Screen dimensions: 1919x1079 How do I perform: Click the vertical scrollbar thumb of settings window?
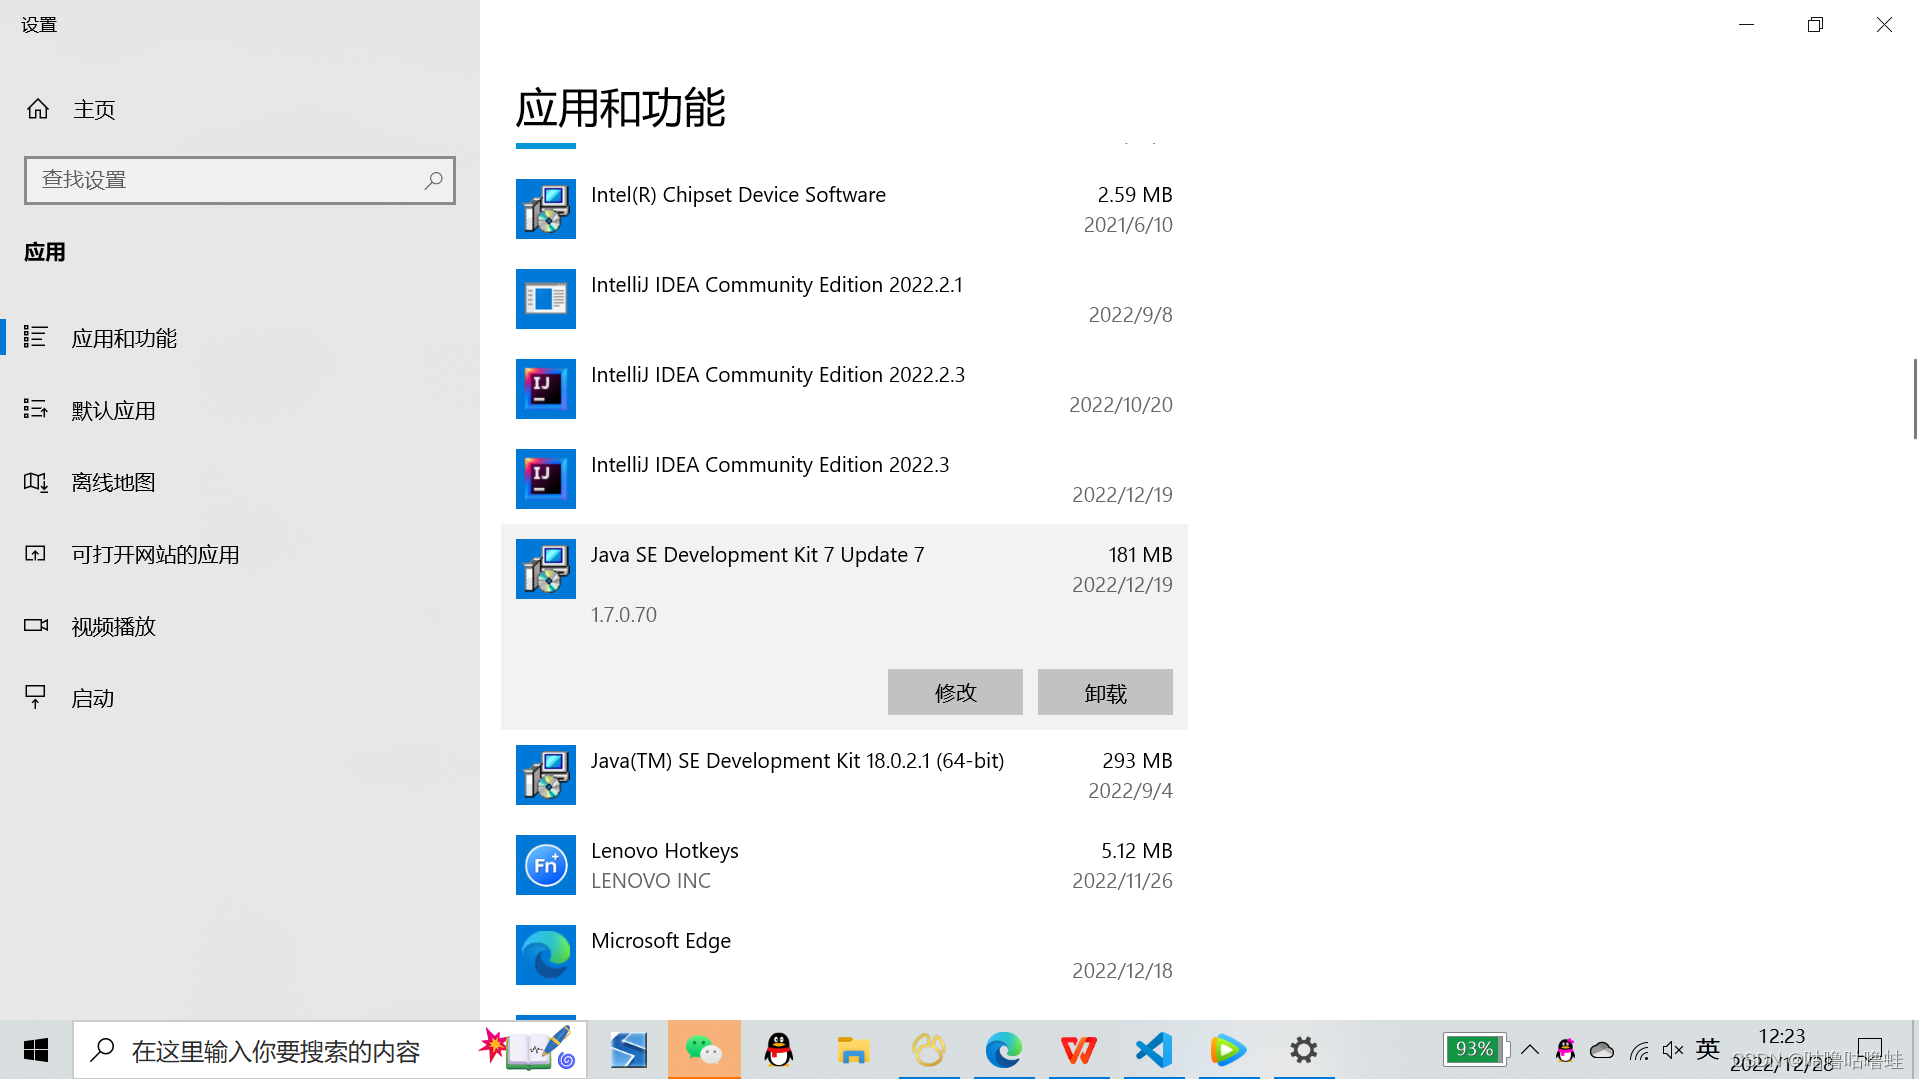point(1915,398)
